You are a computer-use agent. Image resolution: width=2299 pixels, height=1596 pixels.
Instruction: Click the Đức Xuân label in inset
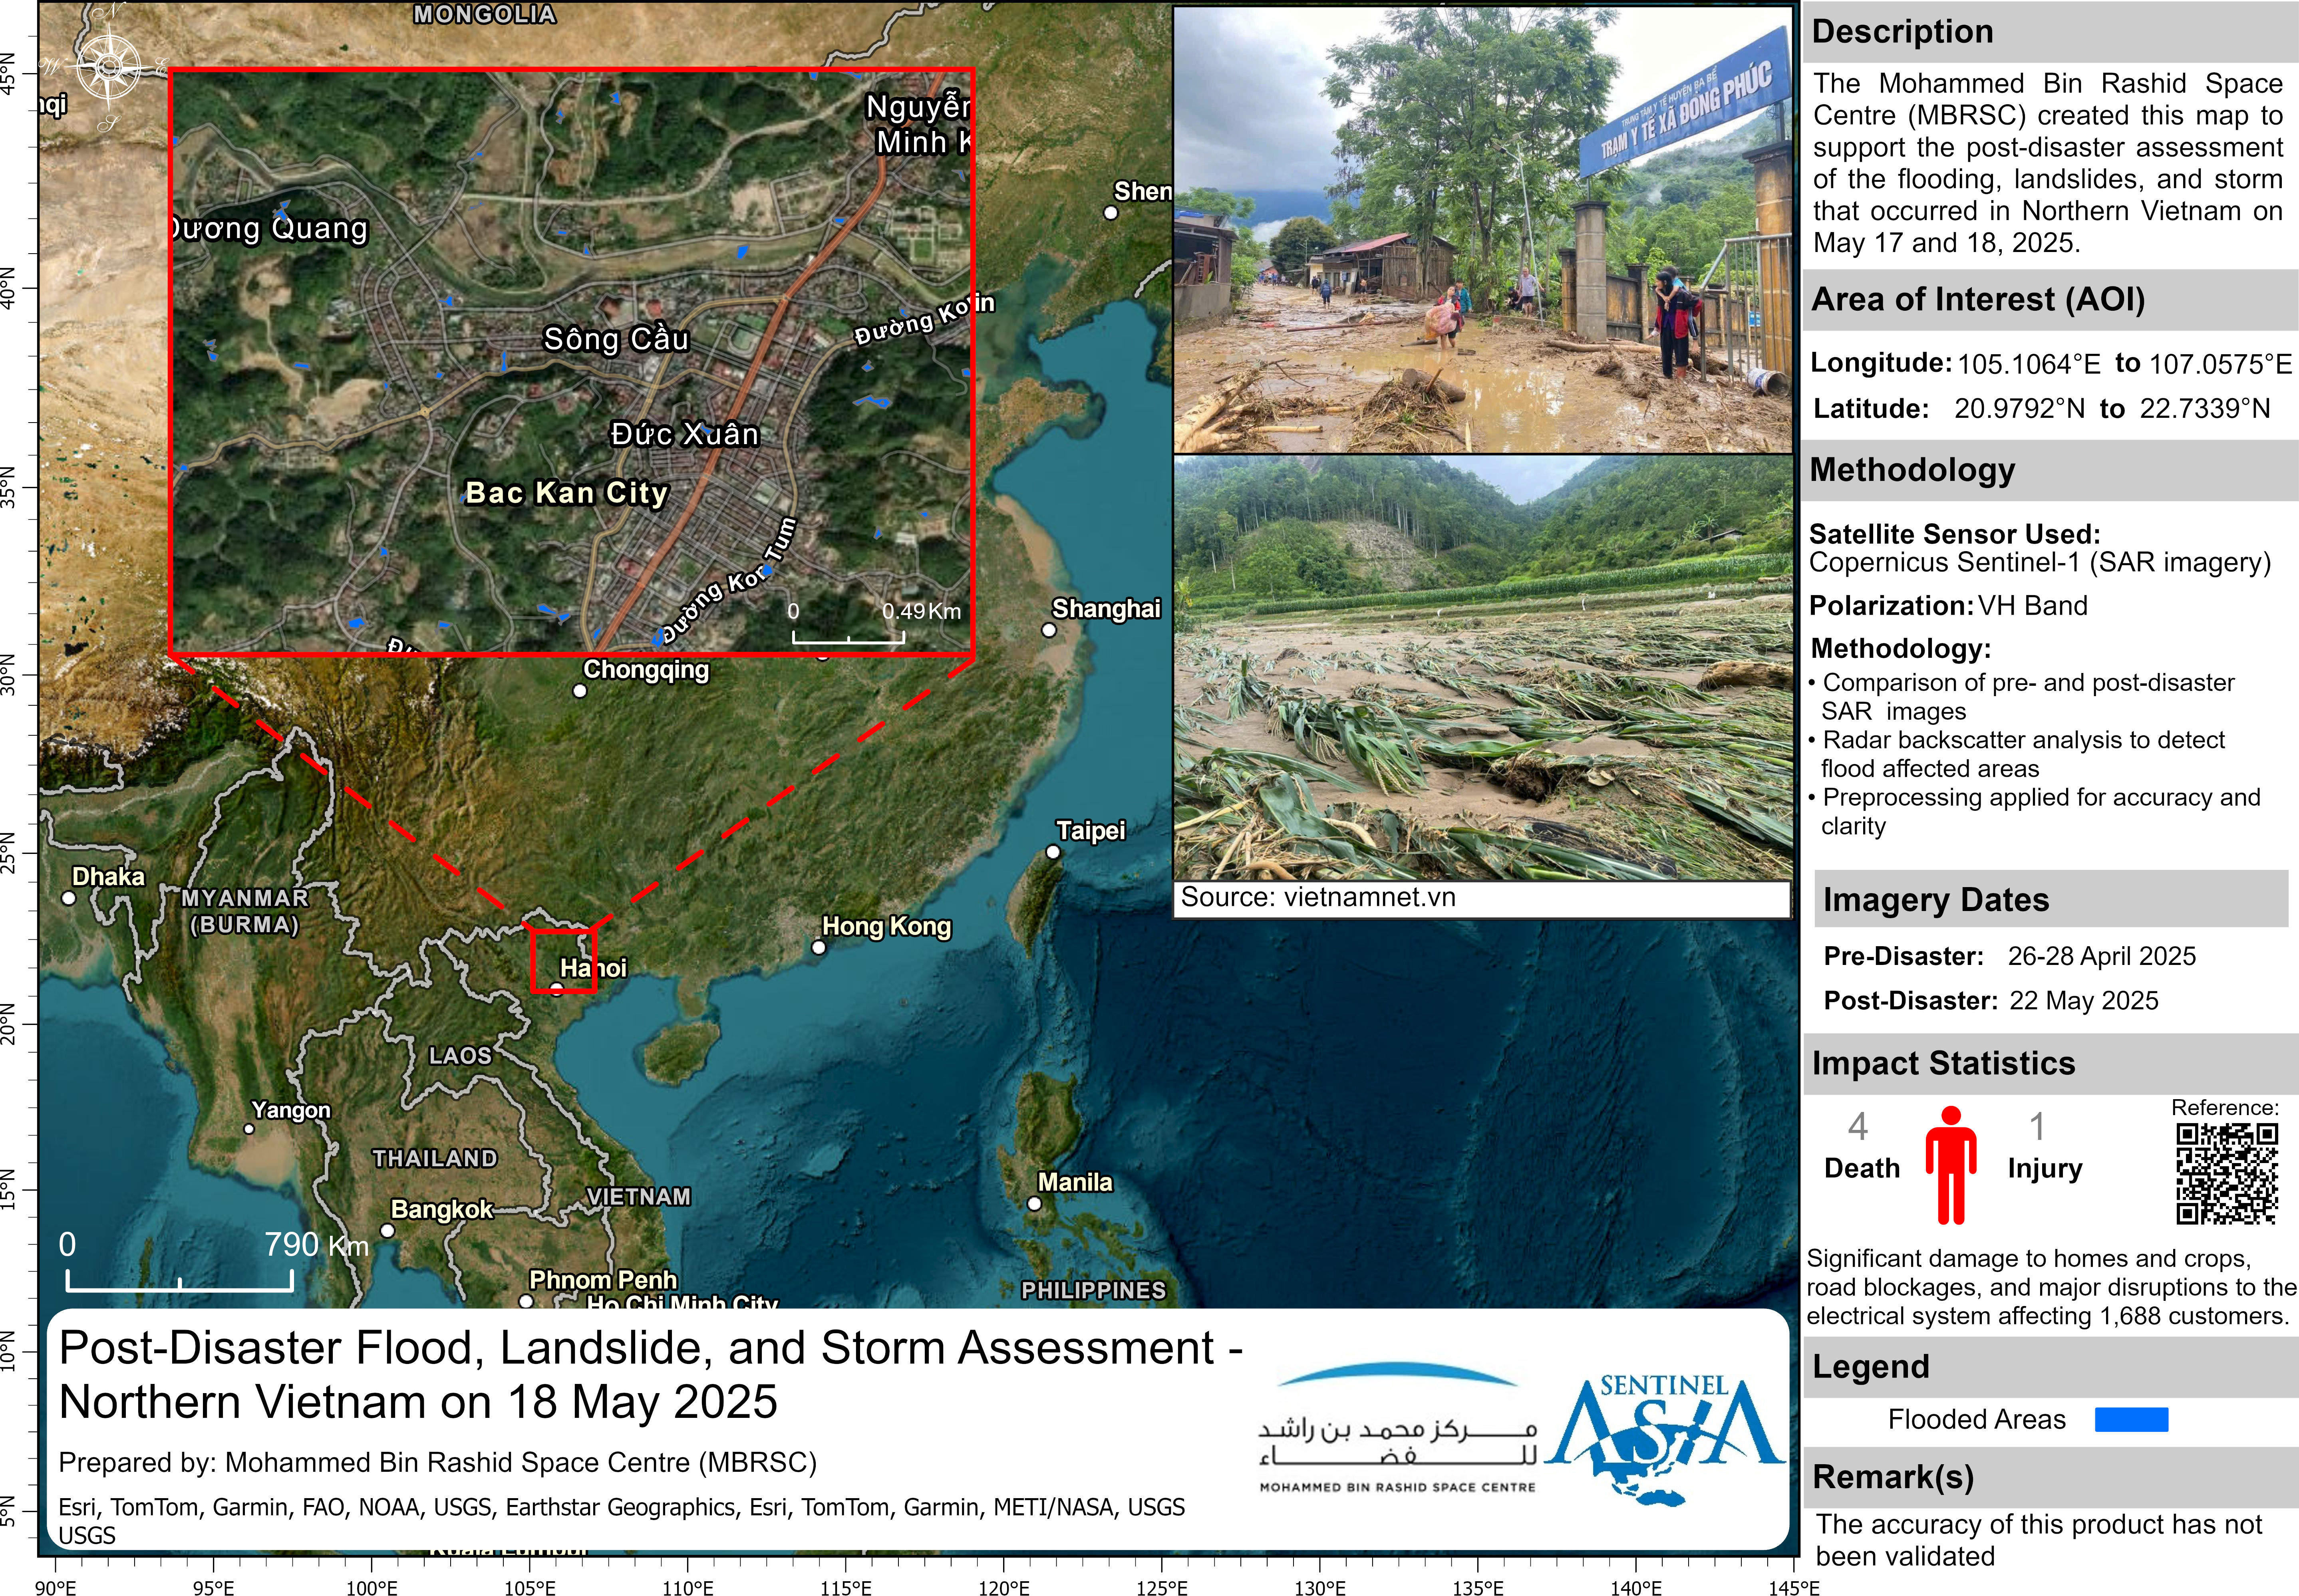[685, 434]
